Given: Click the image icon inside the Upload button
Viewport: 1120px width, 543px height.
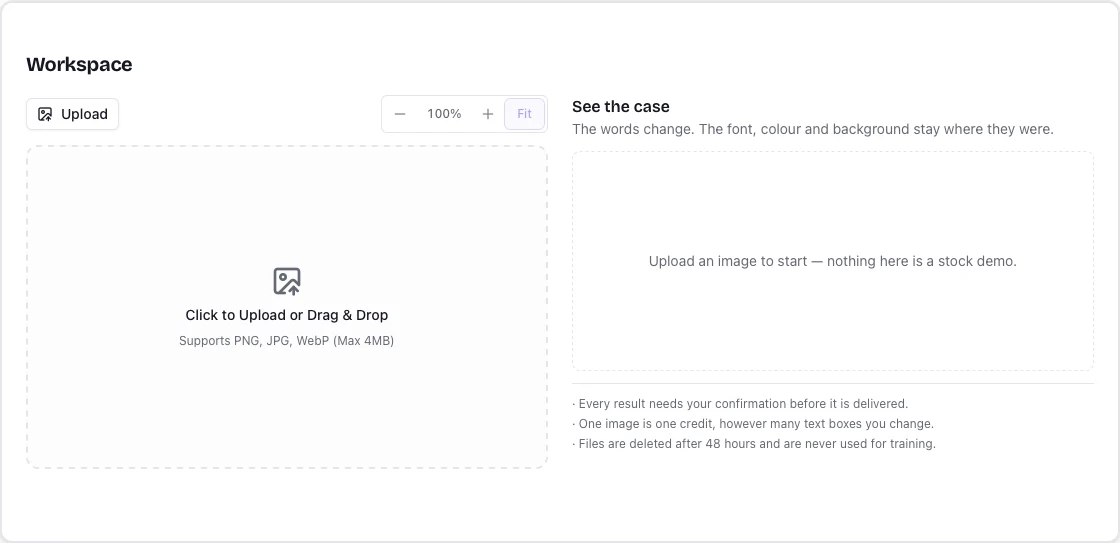Looking at the screenshot, I should tap(45, 114).
